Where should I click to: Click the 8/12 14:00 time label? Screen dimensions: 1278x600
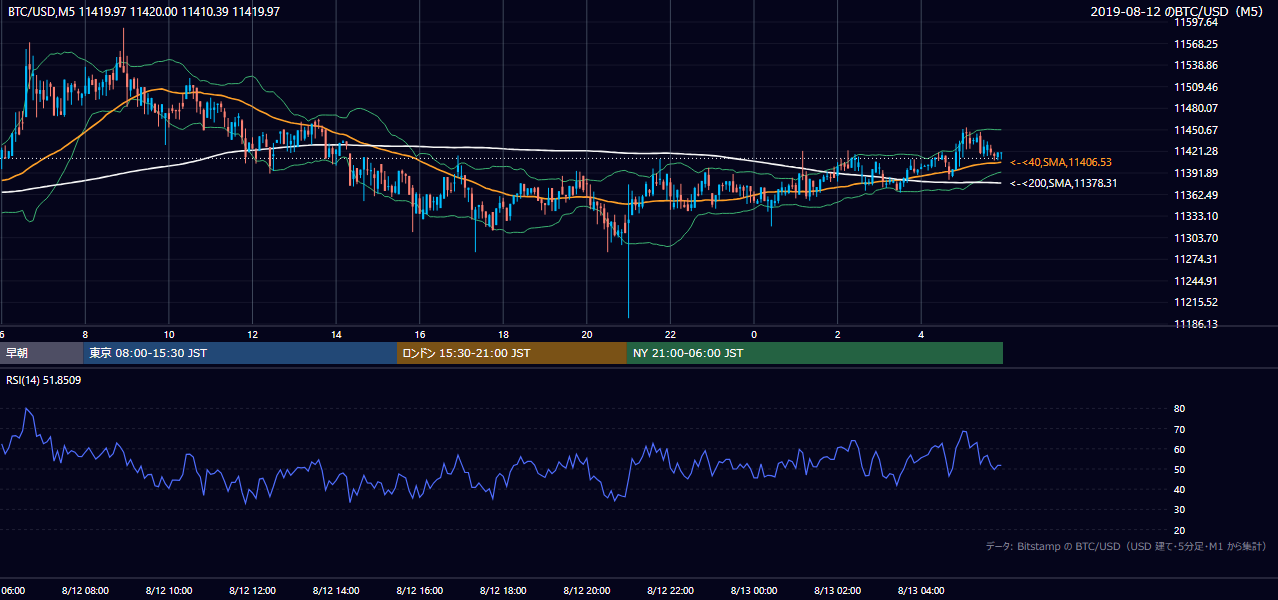click(x=336, y=591)
